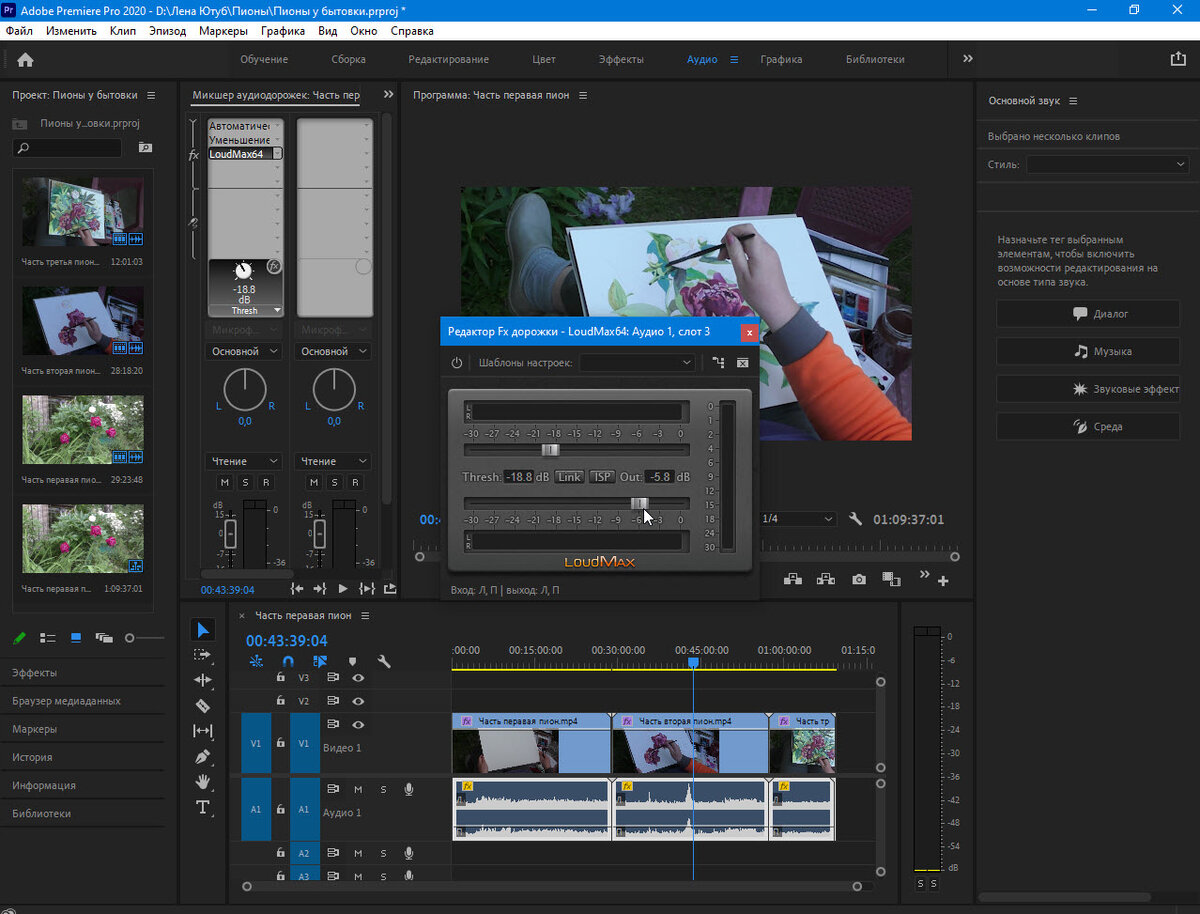Switch to the Цвет workspace

(544, 59)
